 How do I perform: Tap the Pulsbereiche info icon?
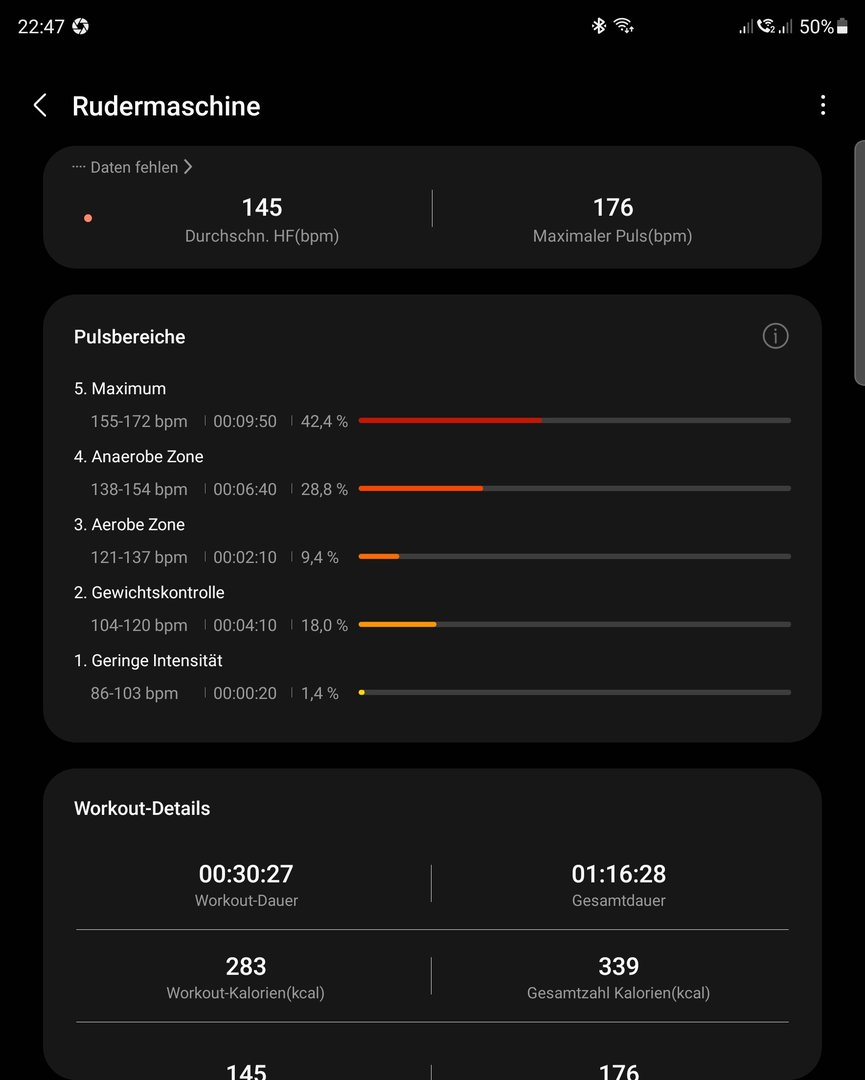coord(775,336)
